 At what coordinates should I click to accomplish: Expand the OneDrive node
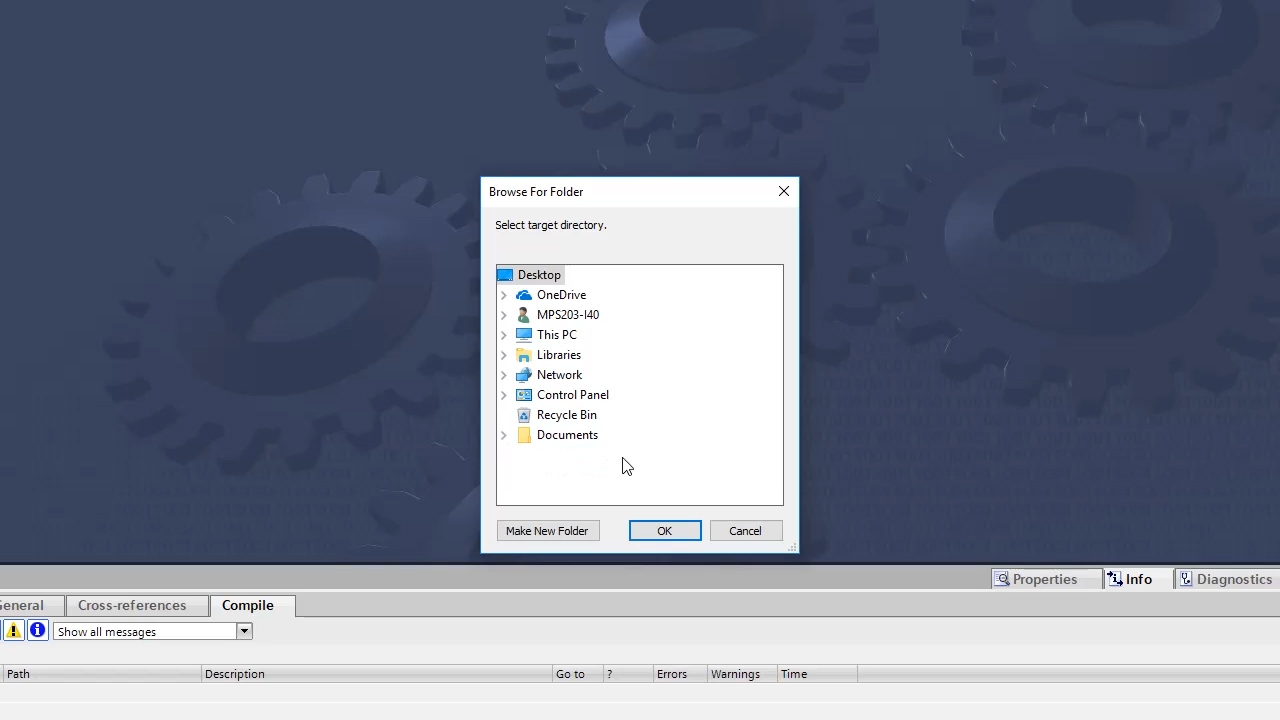point(503,295)
